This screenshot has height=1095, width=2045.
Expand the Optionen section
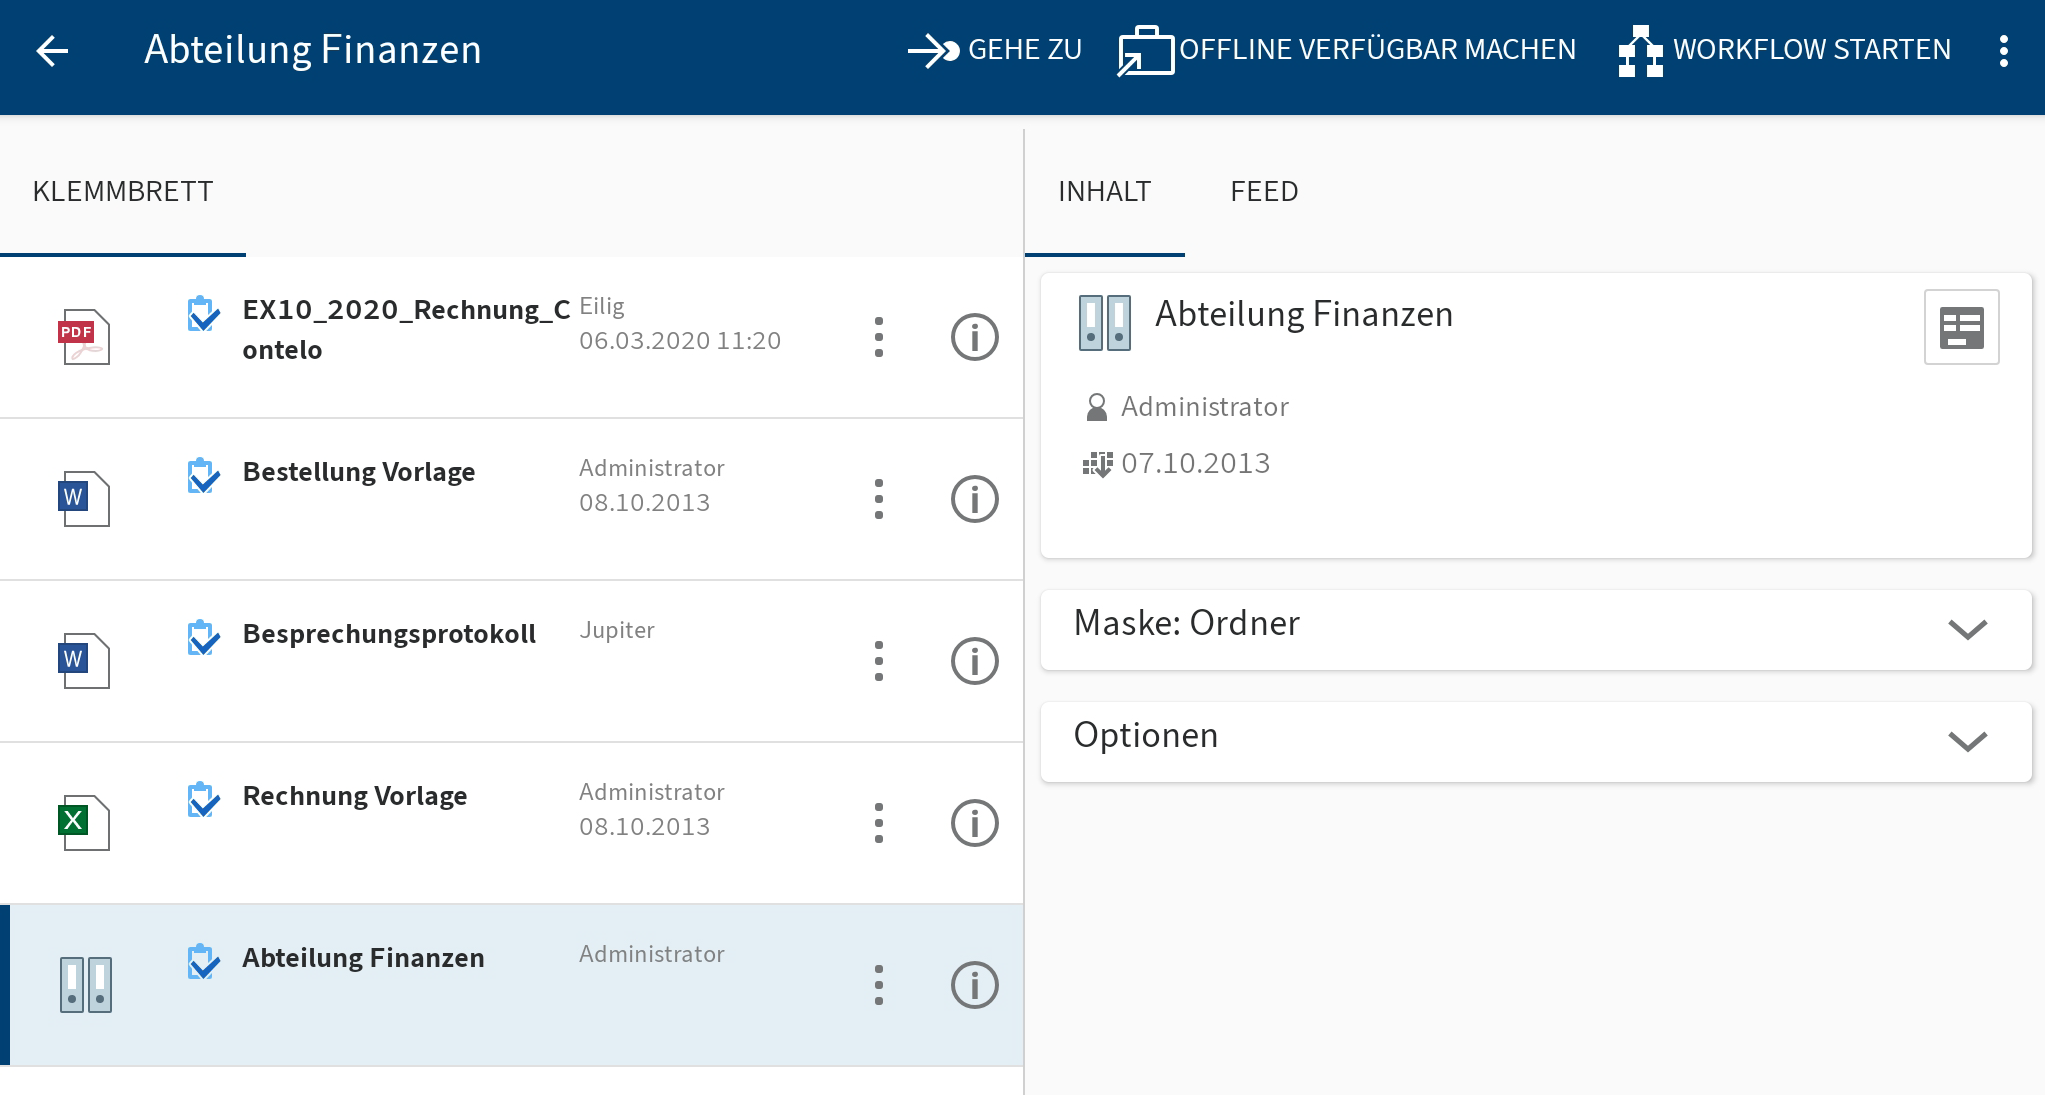(x=1536, y=741)
